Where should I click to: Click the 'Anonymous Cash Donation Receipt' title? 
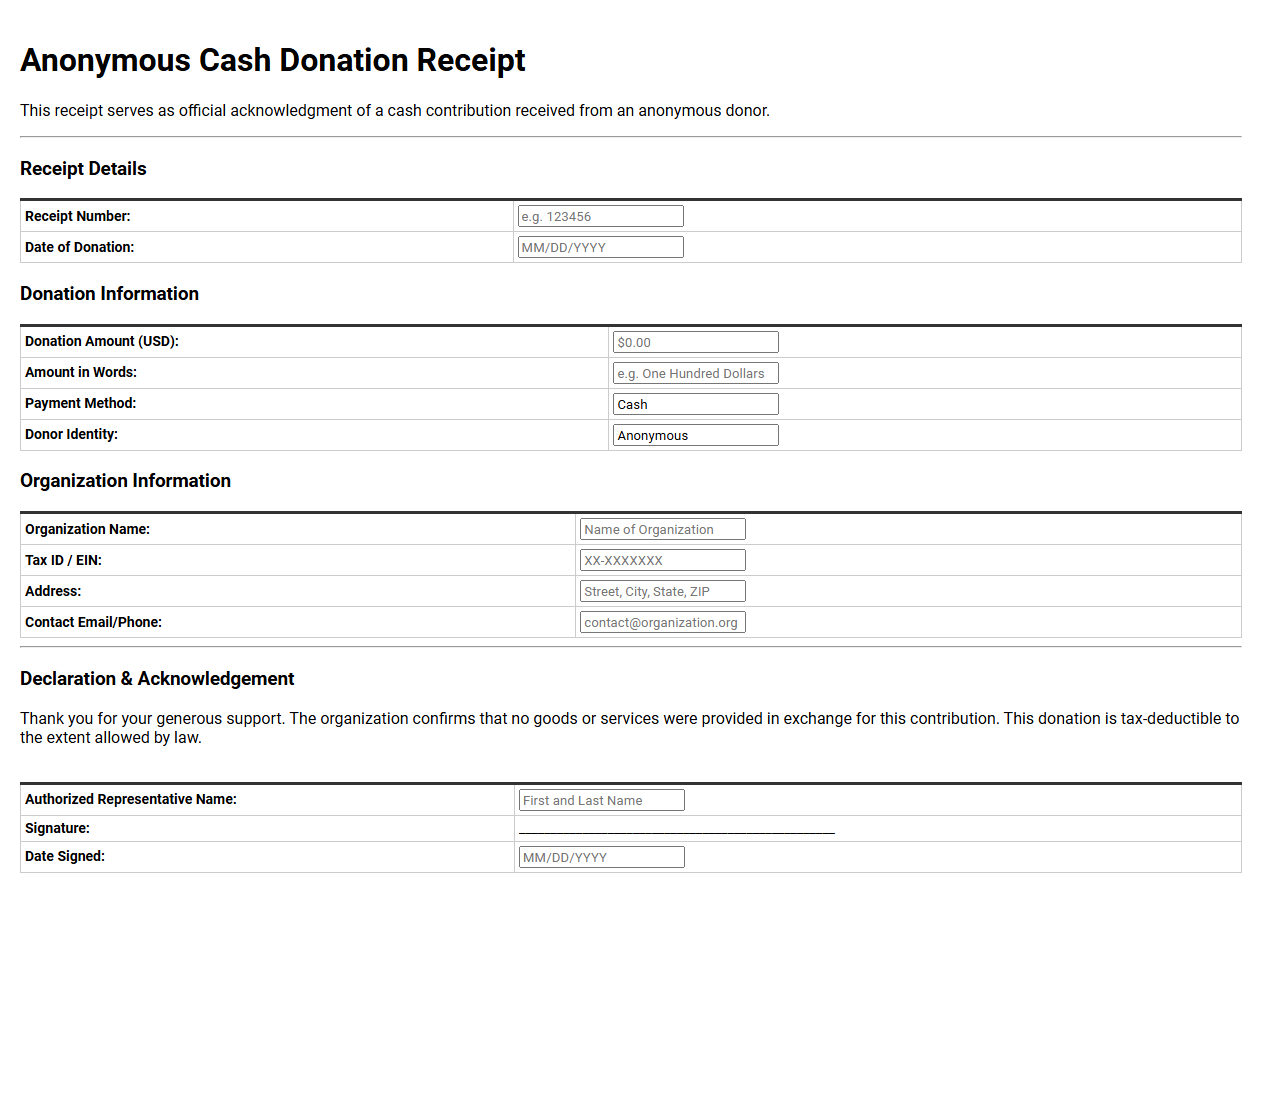coord(273,60)
